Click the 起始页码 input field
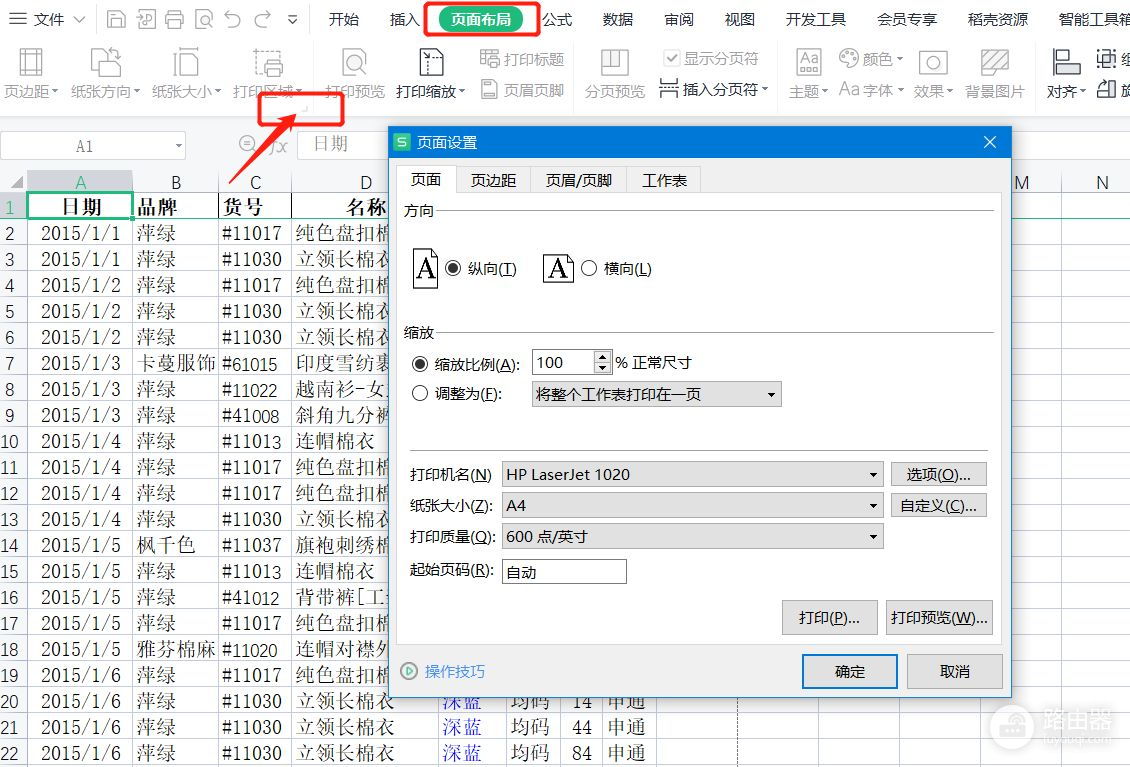The width and height of the screenshot is (1130, 767). pos(564,572)
